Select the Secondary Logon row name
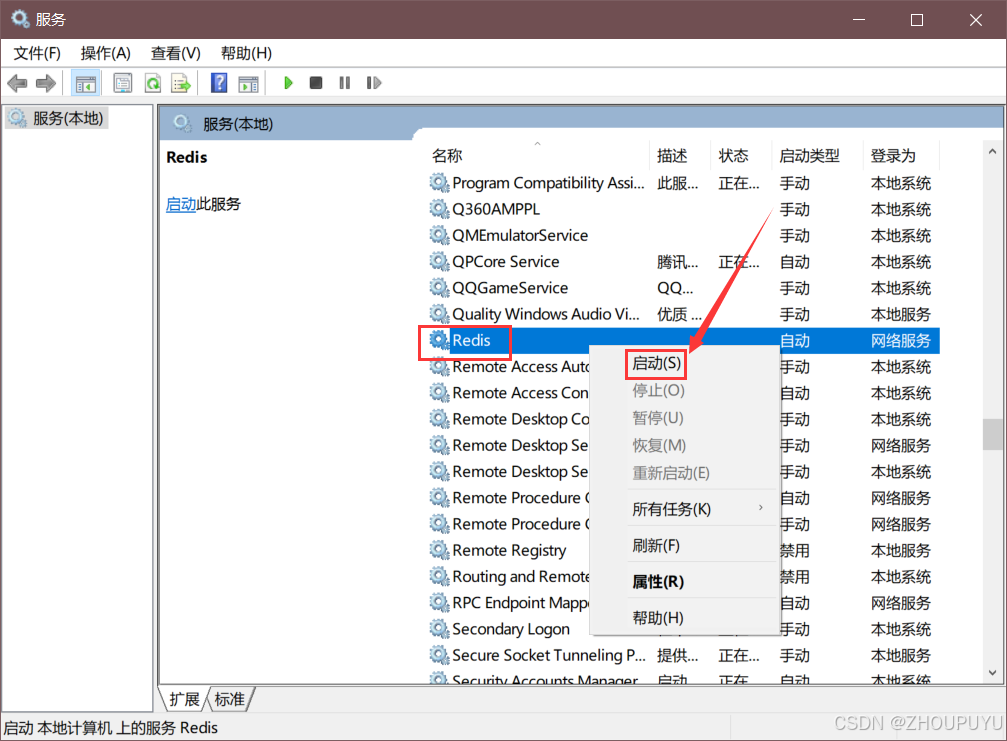The height and width of the screenshot is (741, 1007). (x=511, y=629)
